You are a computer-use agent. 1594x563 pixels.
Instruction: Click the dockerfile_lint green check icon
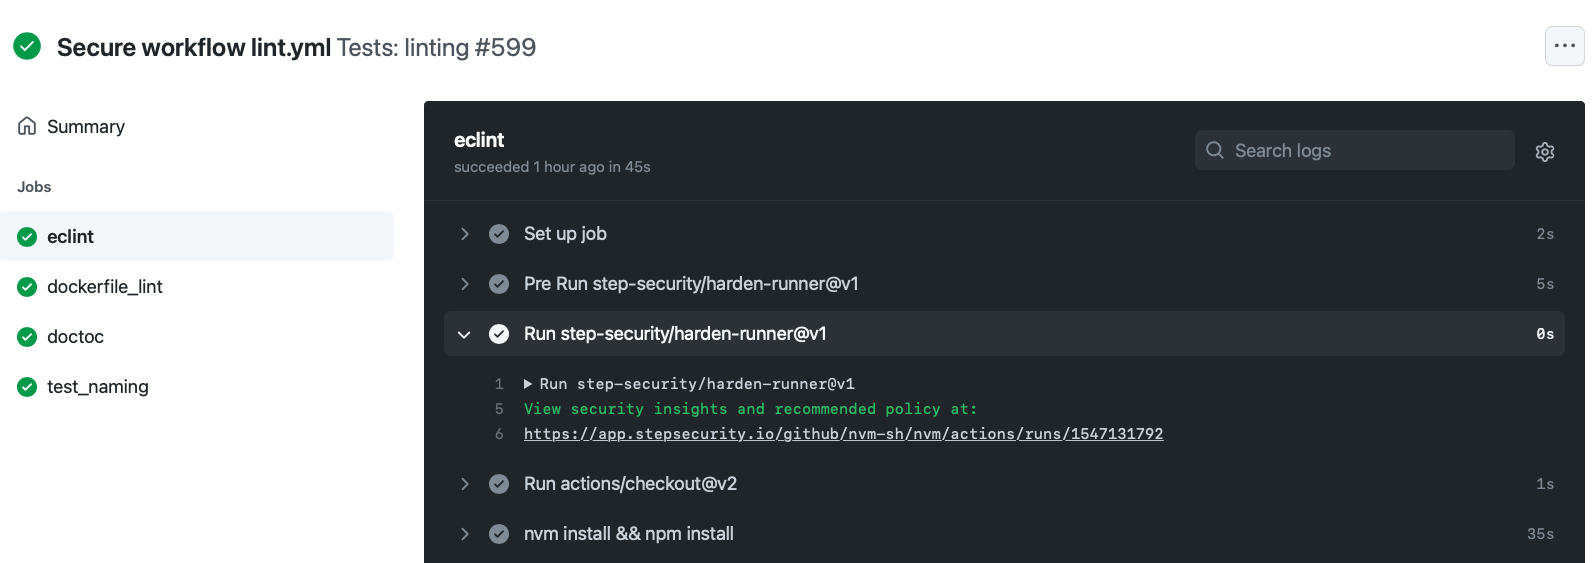(x=27, y=287)
